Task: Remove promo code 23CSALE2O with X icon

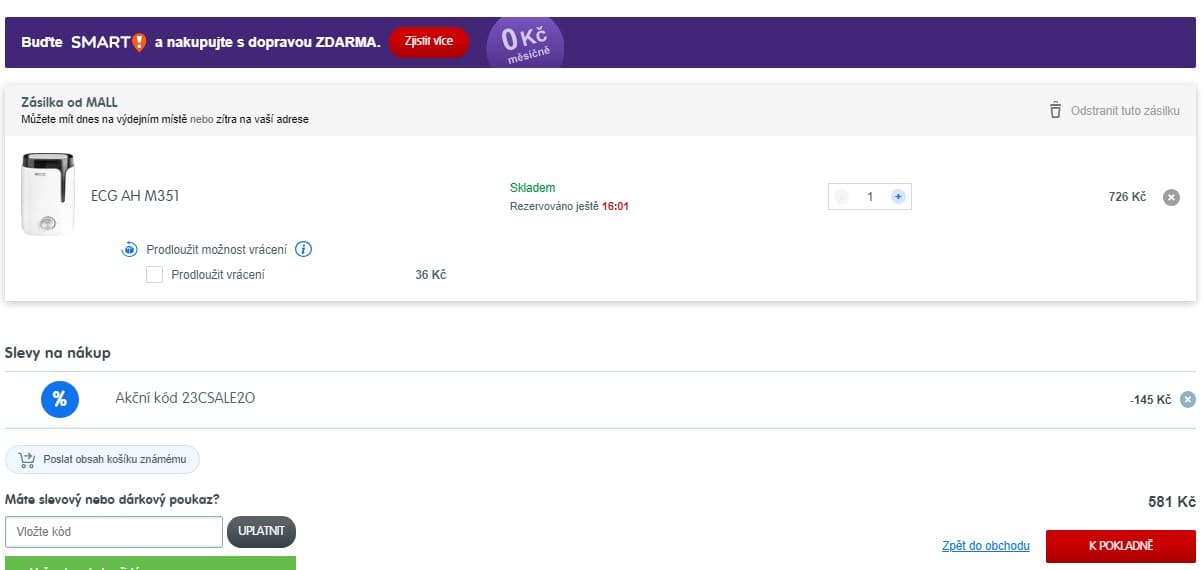Action: [1188, 399]
